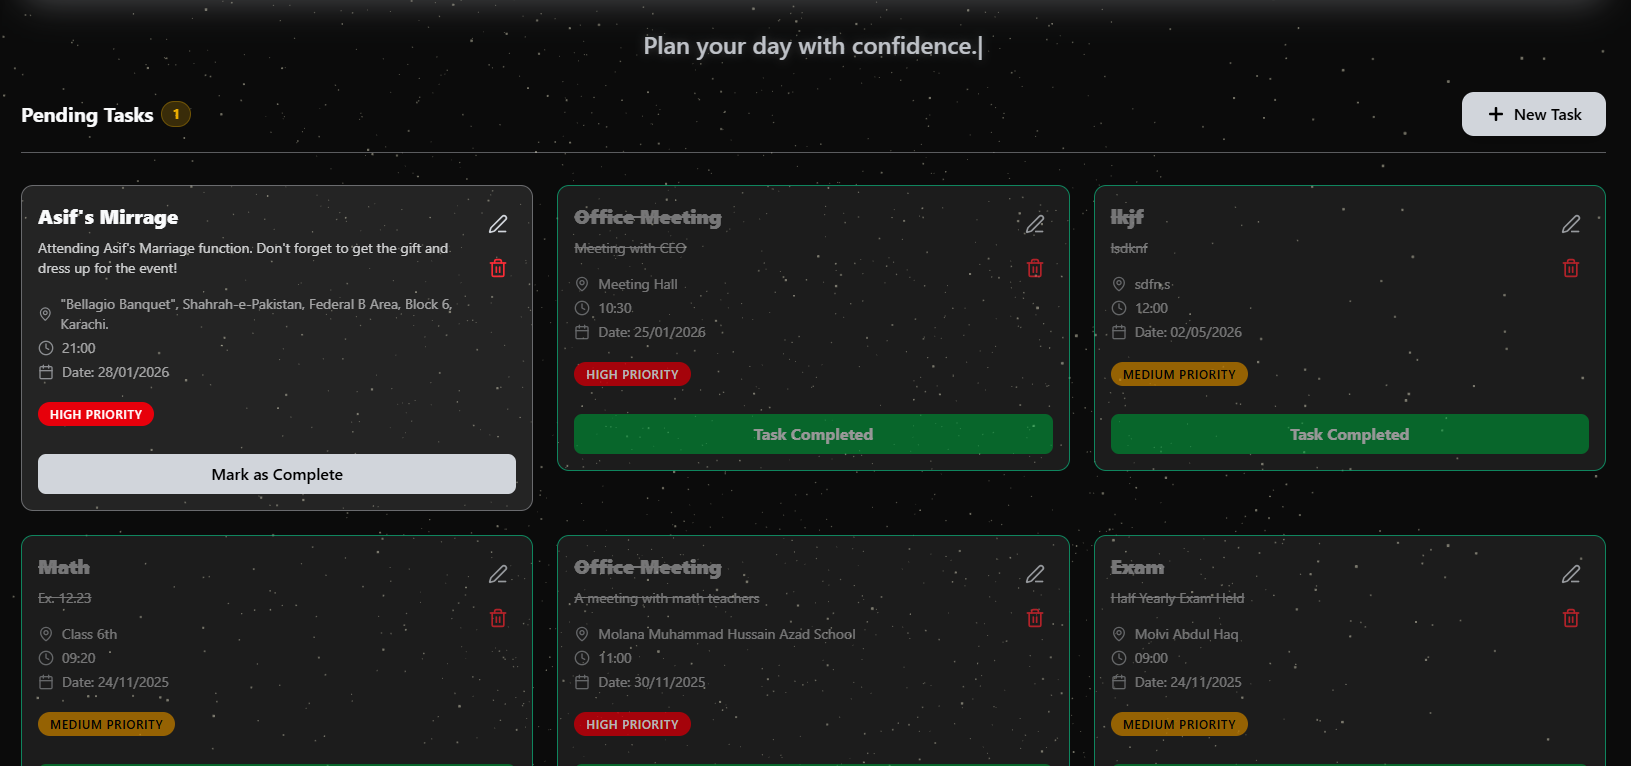Click trash icon on Math task
1631x766 pixels.
click(498, 618)
